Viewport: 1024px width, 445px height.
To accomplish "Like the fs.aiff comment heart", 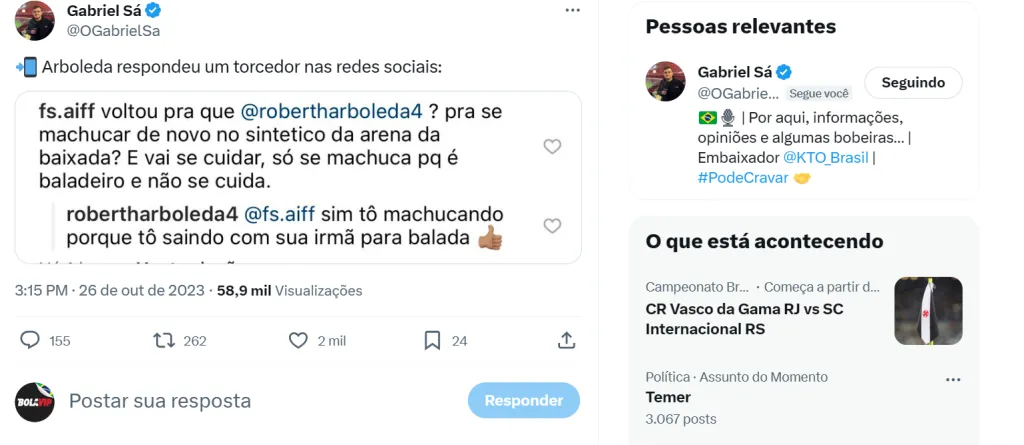I will pyautogui.click(x=551, y=147).
